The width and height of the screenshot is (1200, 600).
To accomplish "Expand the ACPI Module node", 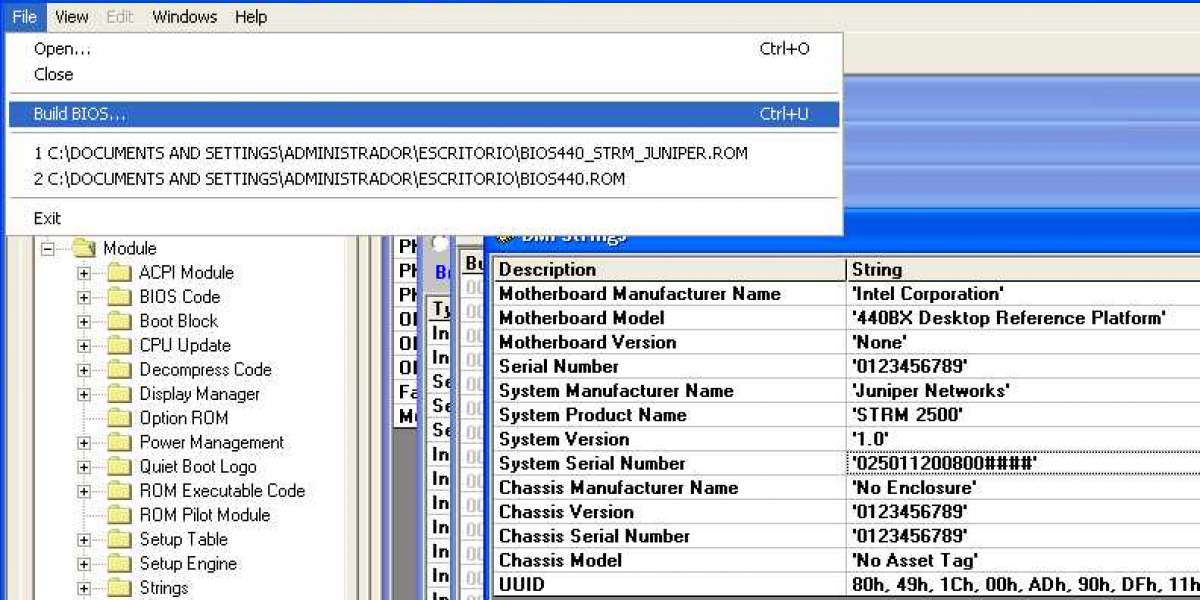I will (84, 273).
